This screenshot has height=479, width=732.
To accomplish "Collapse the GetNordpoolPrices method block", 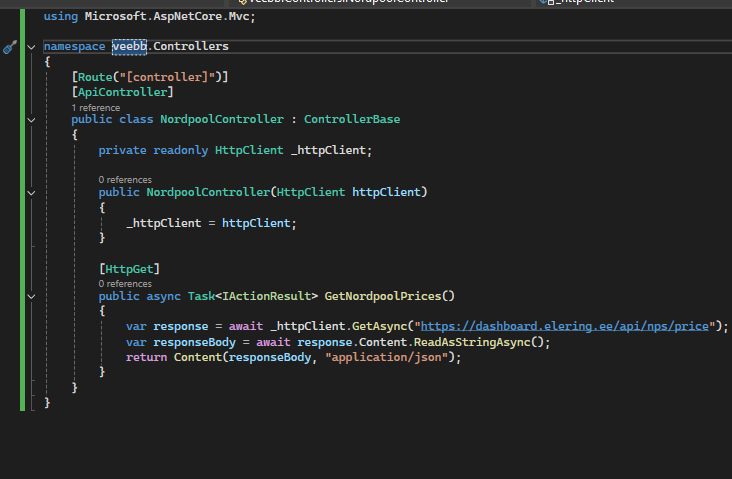I will (x=31, y=296).
